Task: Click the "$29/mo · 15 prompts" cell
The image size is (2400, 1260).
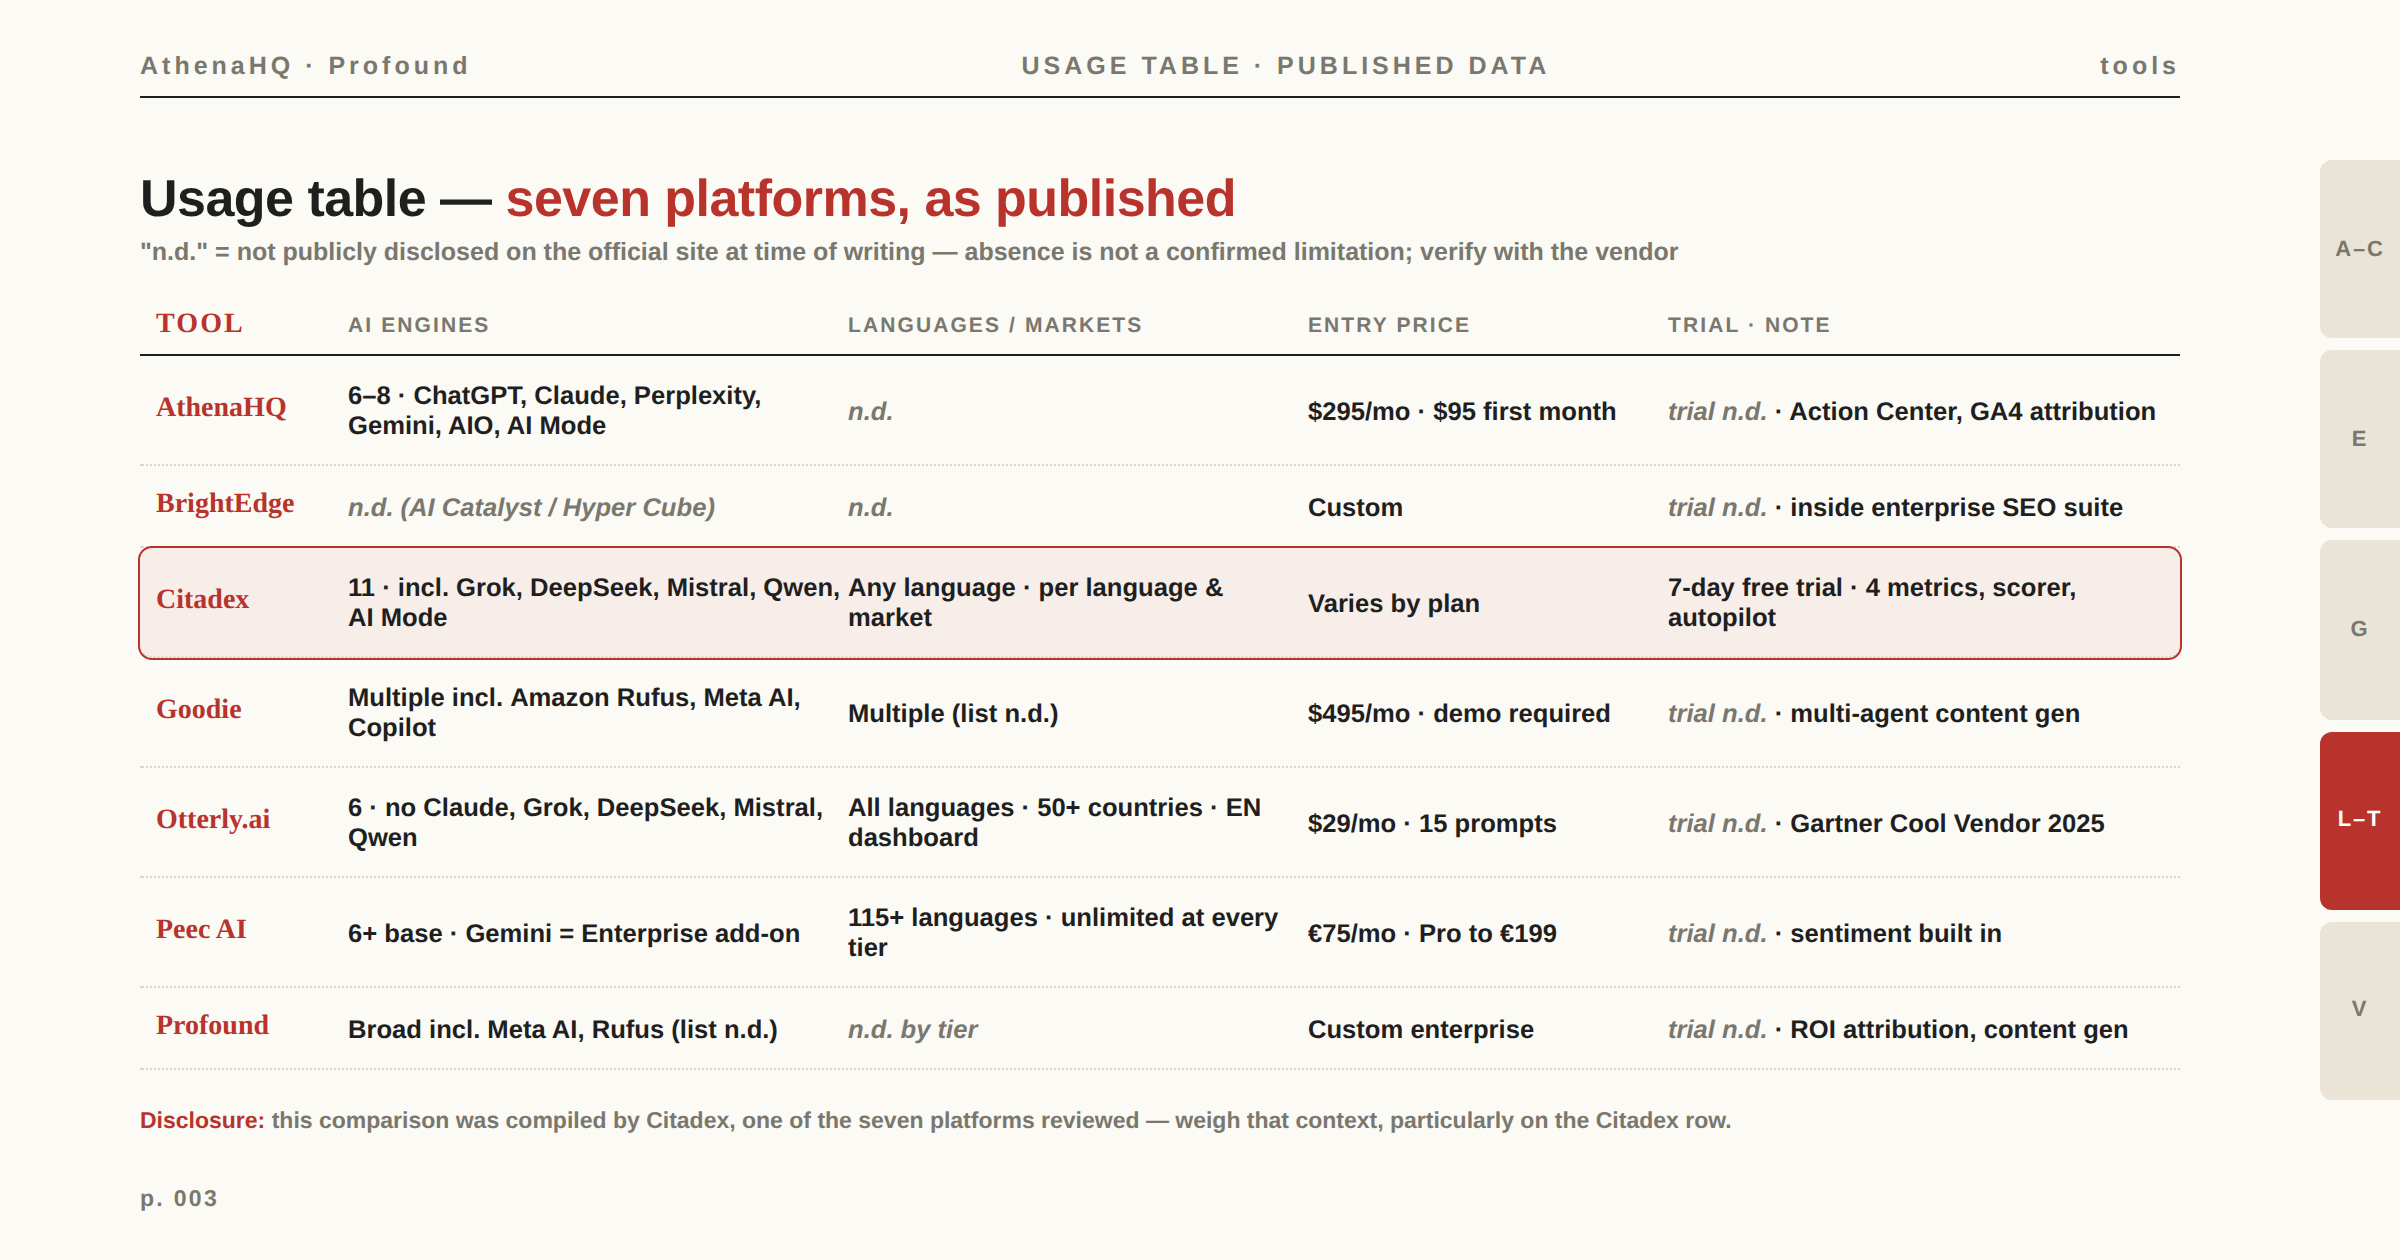Action: (1432, 823)
